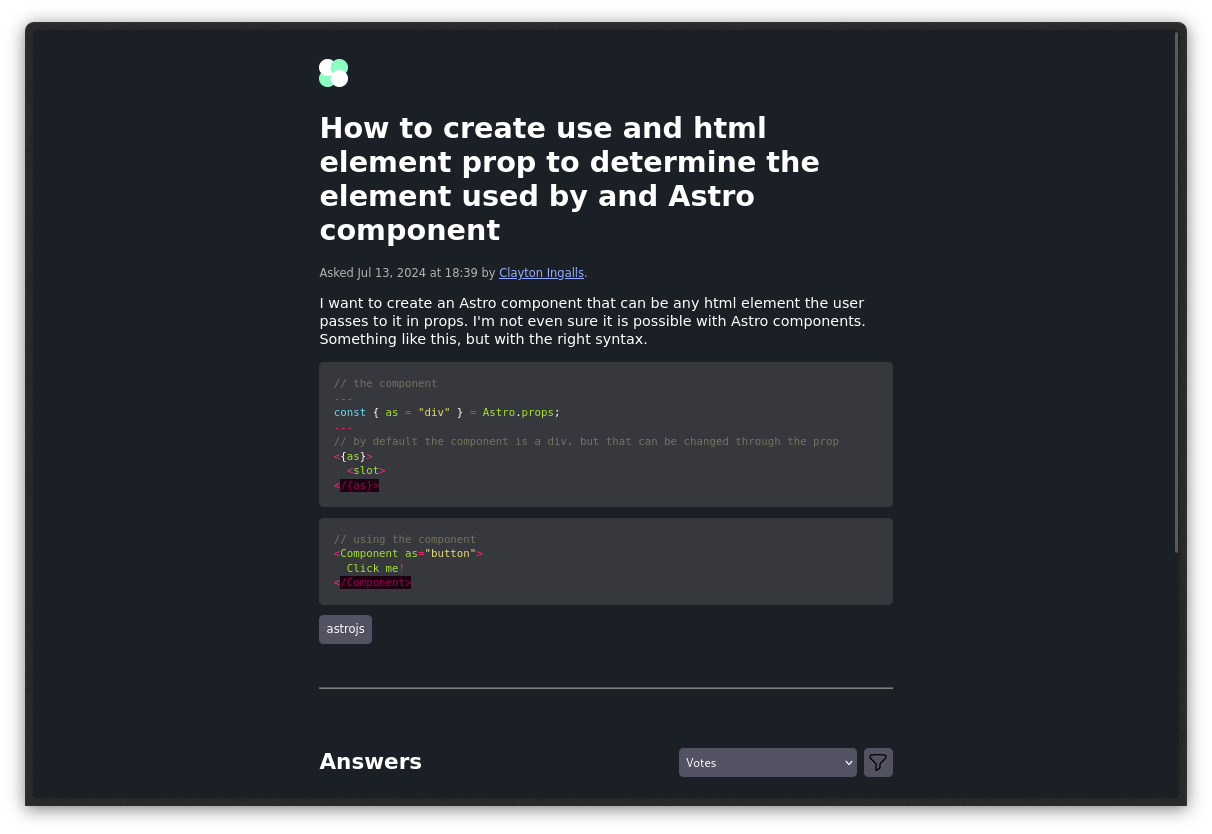Click the 'Asked Jul 13, 2024' timestamp
This screenshot has width=1212, height=834.
point(398,273)
